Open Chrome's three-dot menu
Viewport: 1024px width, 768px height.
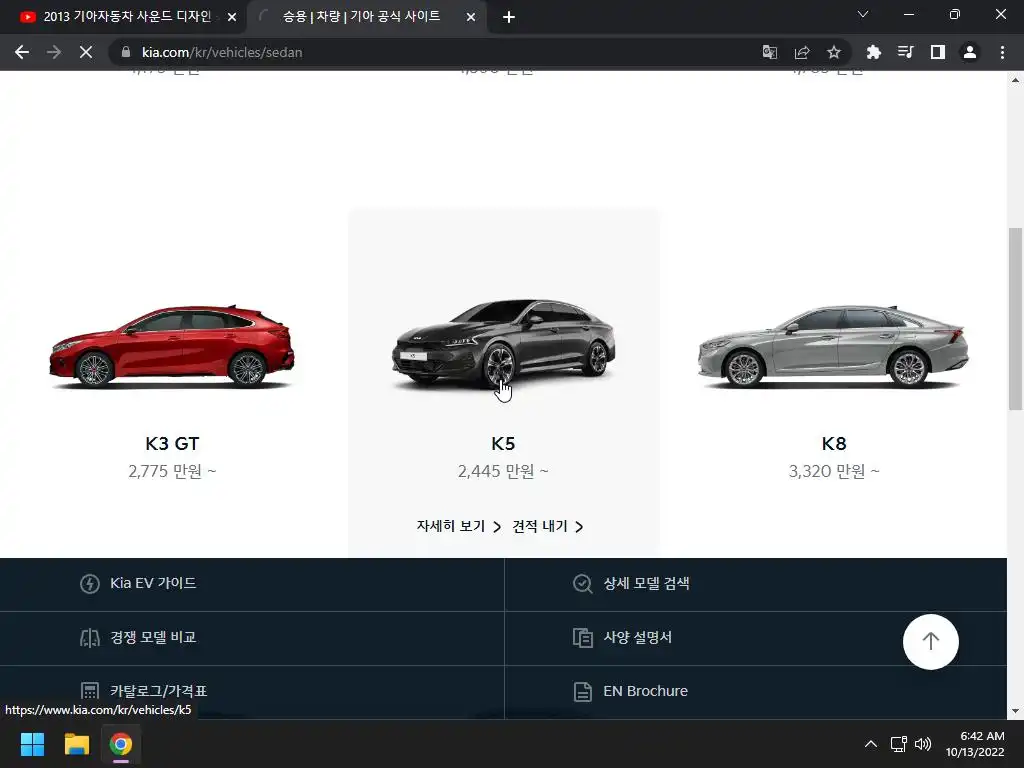(1002, 52)
